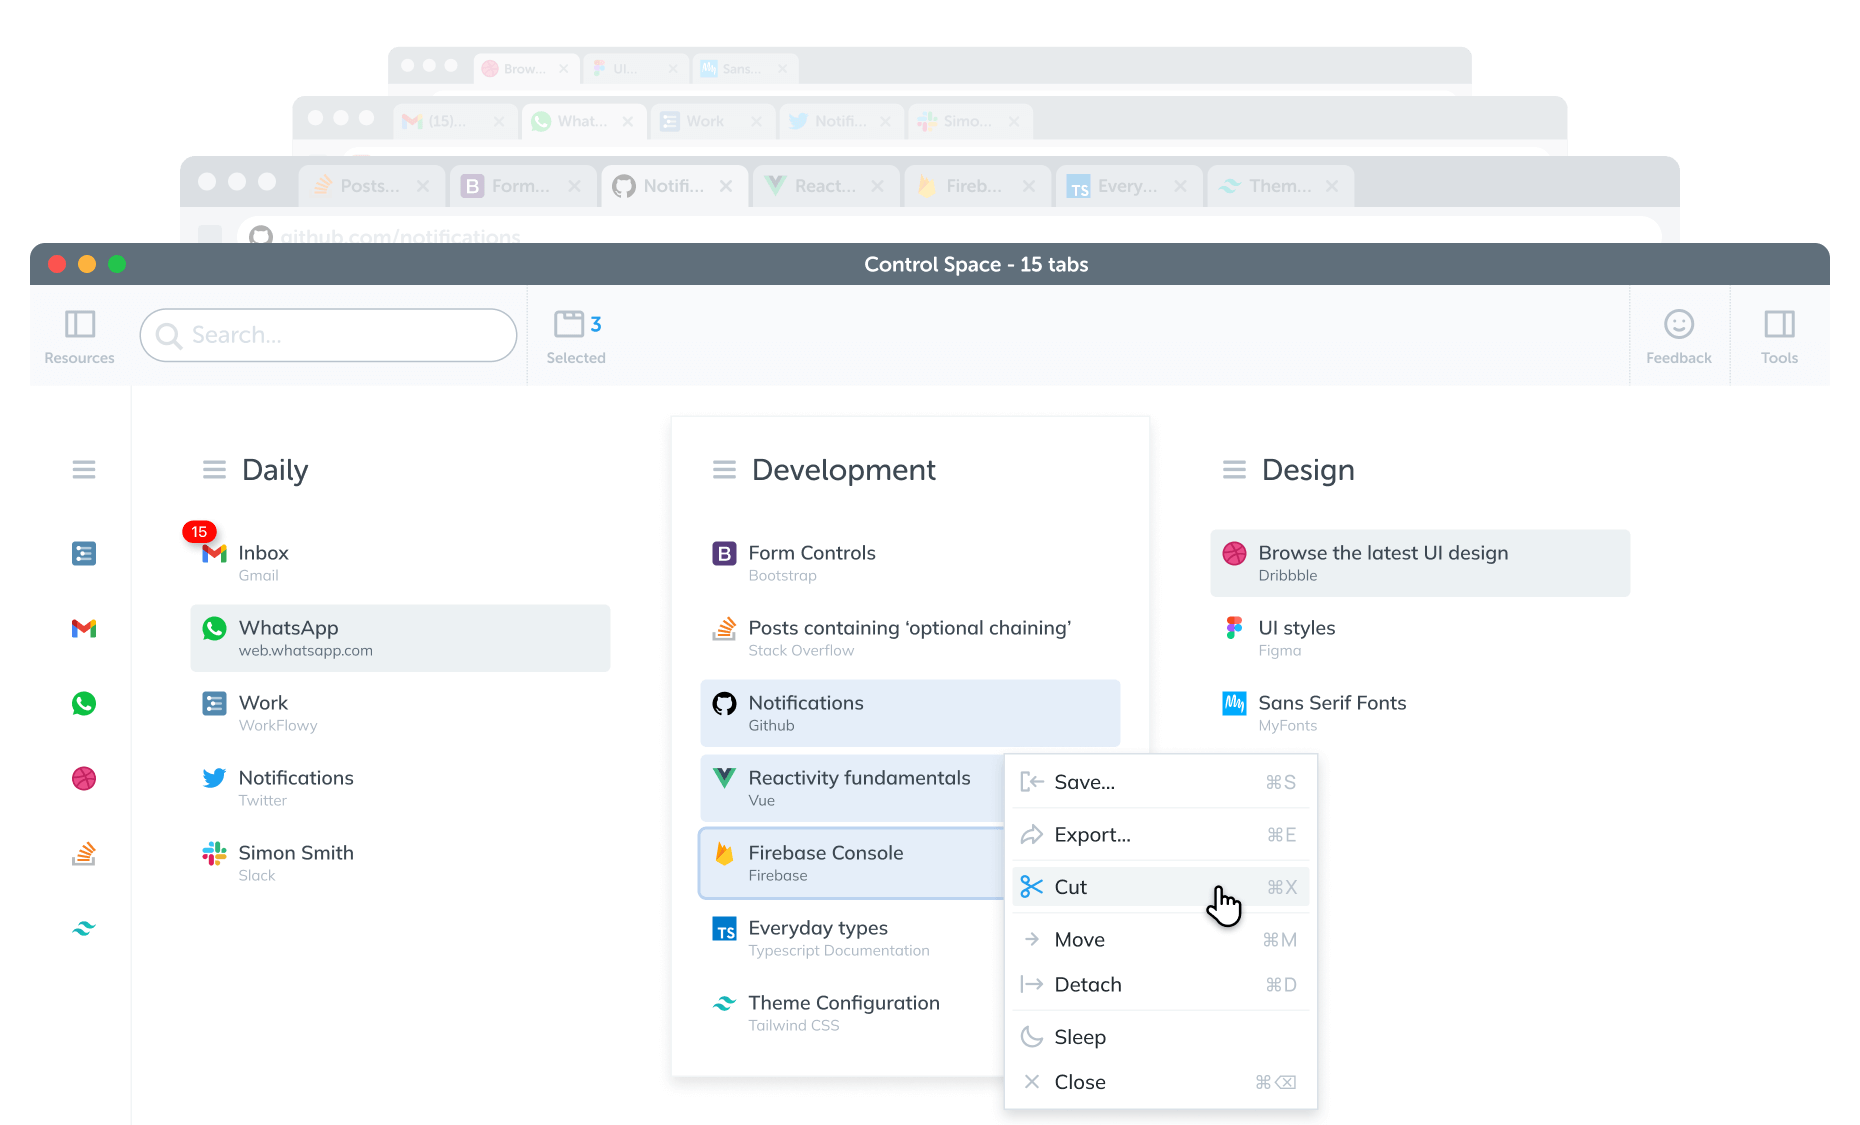
Task: Select the Tailwind icon in sidebar
Action: tap(84, 928)
